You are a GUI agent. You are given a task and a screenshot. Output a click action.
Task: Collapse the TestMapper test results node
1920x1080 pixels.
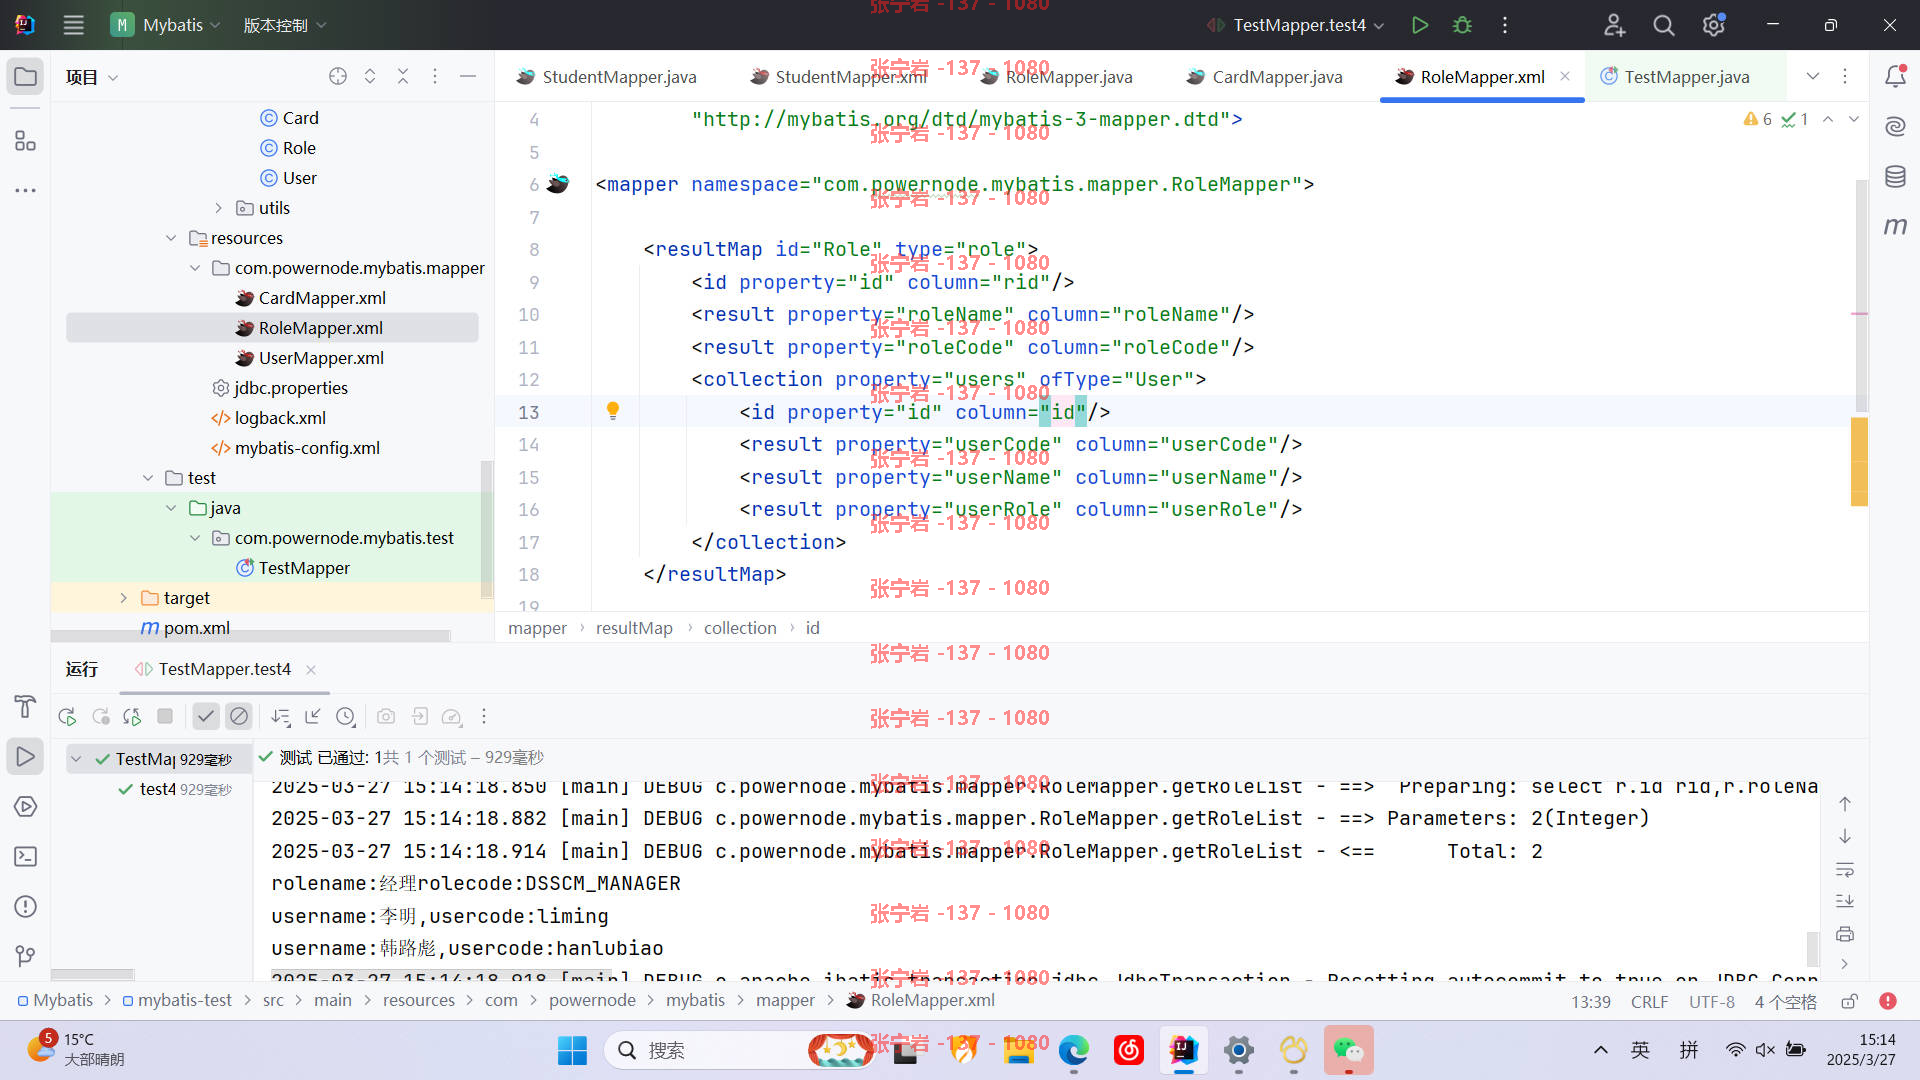click(x=76, y=759)
